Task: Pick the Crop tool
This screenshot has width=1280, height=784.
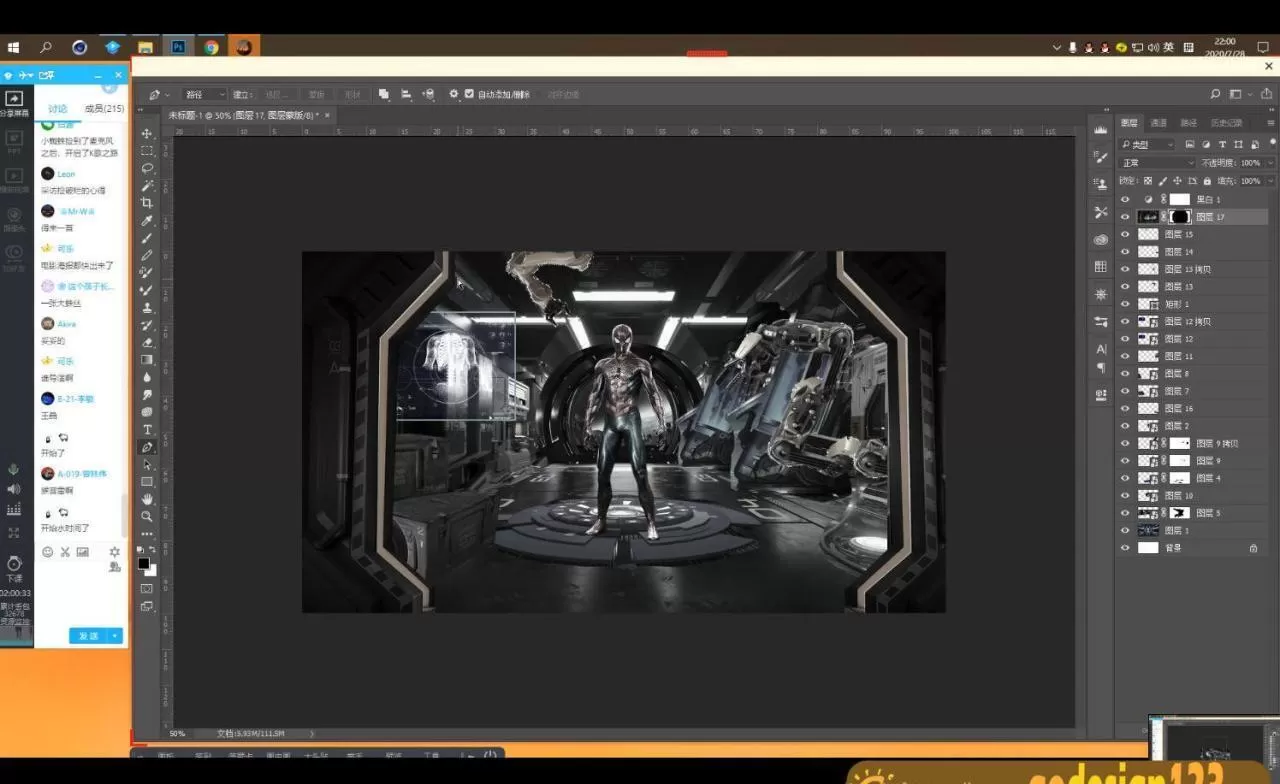Action: [147, 203]
